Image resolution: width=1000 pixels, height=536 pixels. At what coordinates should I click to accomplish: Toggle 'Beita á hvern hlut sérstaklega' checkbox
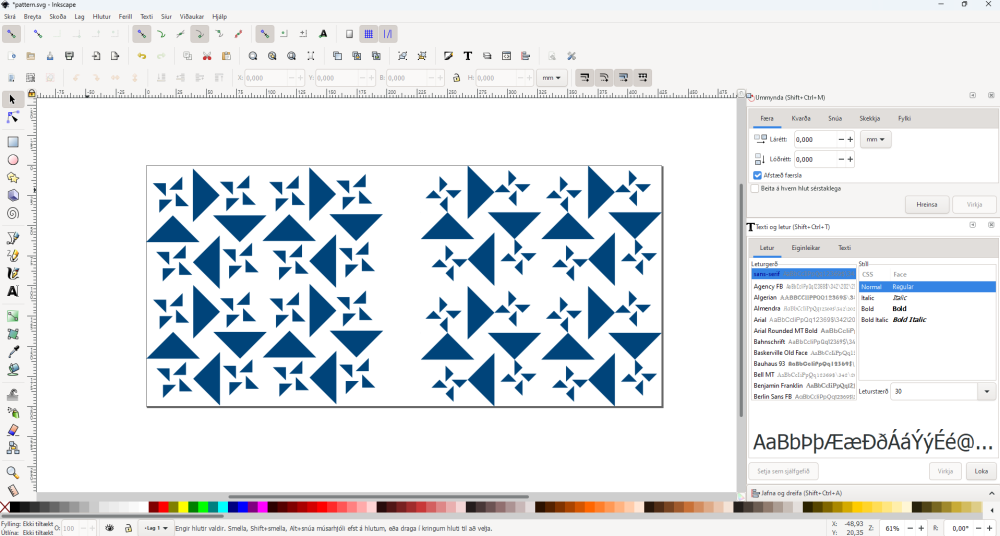click(755, 189)
